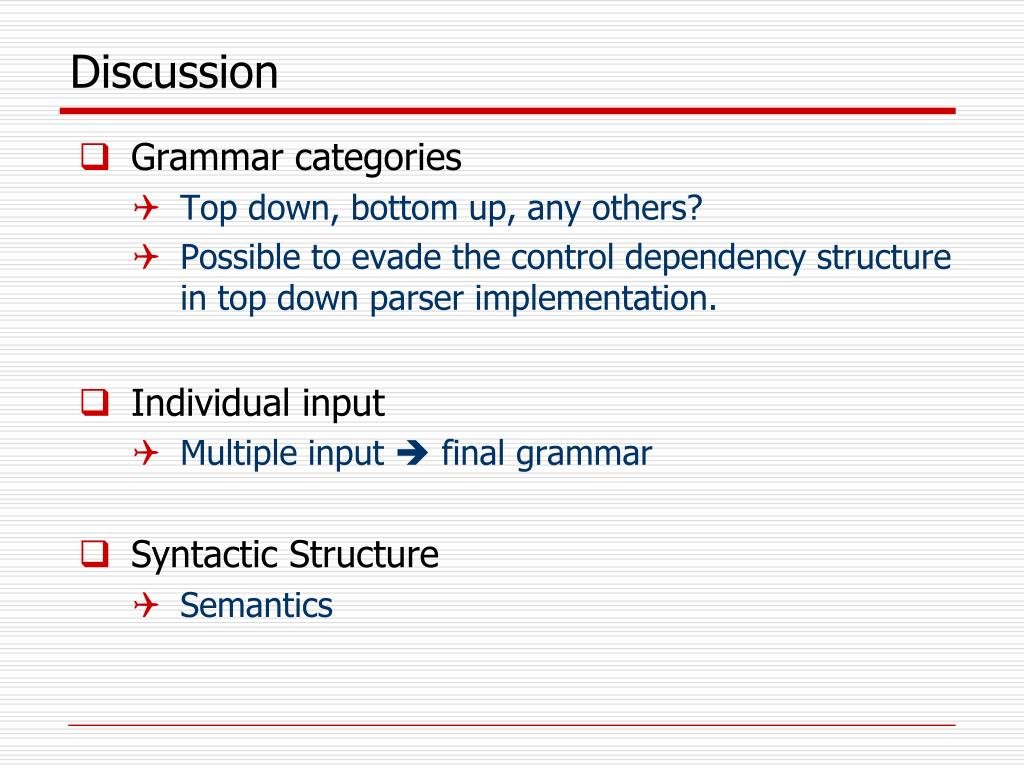Click the 'Top down, bottom up, any others?' line

[x=441, y=208]
